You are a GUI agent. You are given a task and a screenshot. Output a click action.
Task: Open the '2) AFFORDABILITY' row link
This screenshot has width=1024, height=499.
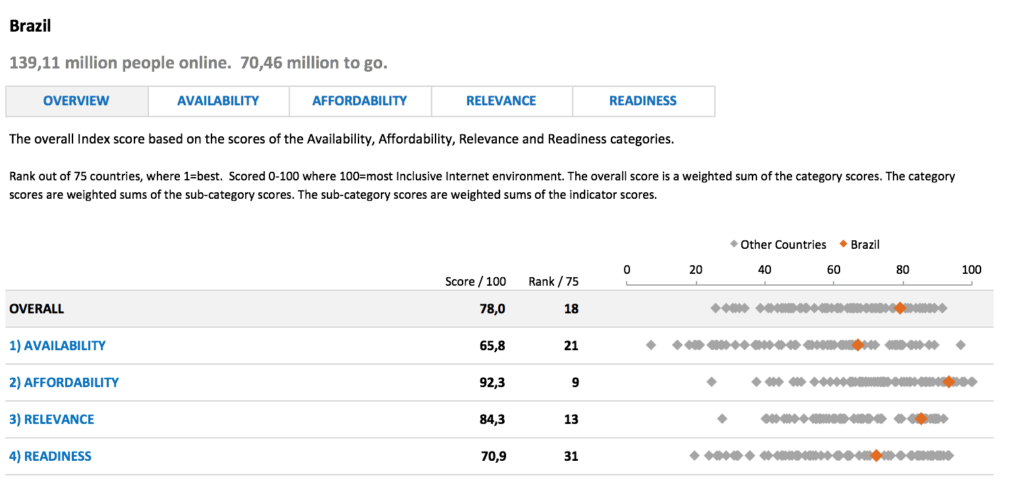tap(64, 383)
